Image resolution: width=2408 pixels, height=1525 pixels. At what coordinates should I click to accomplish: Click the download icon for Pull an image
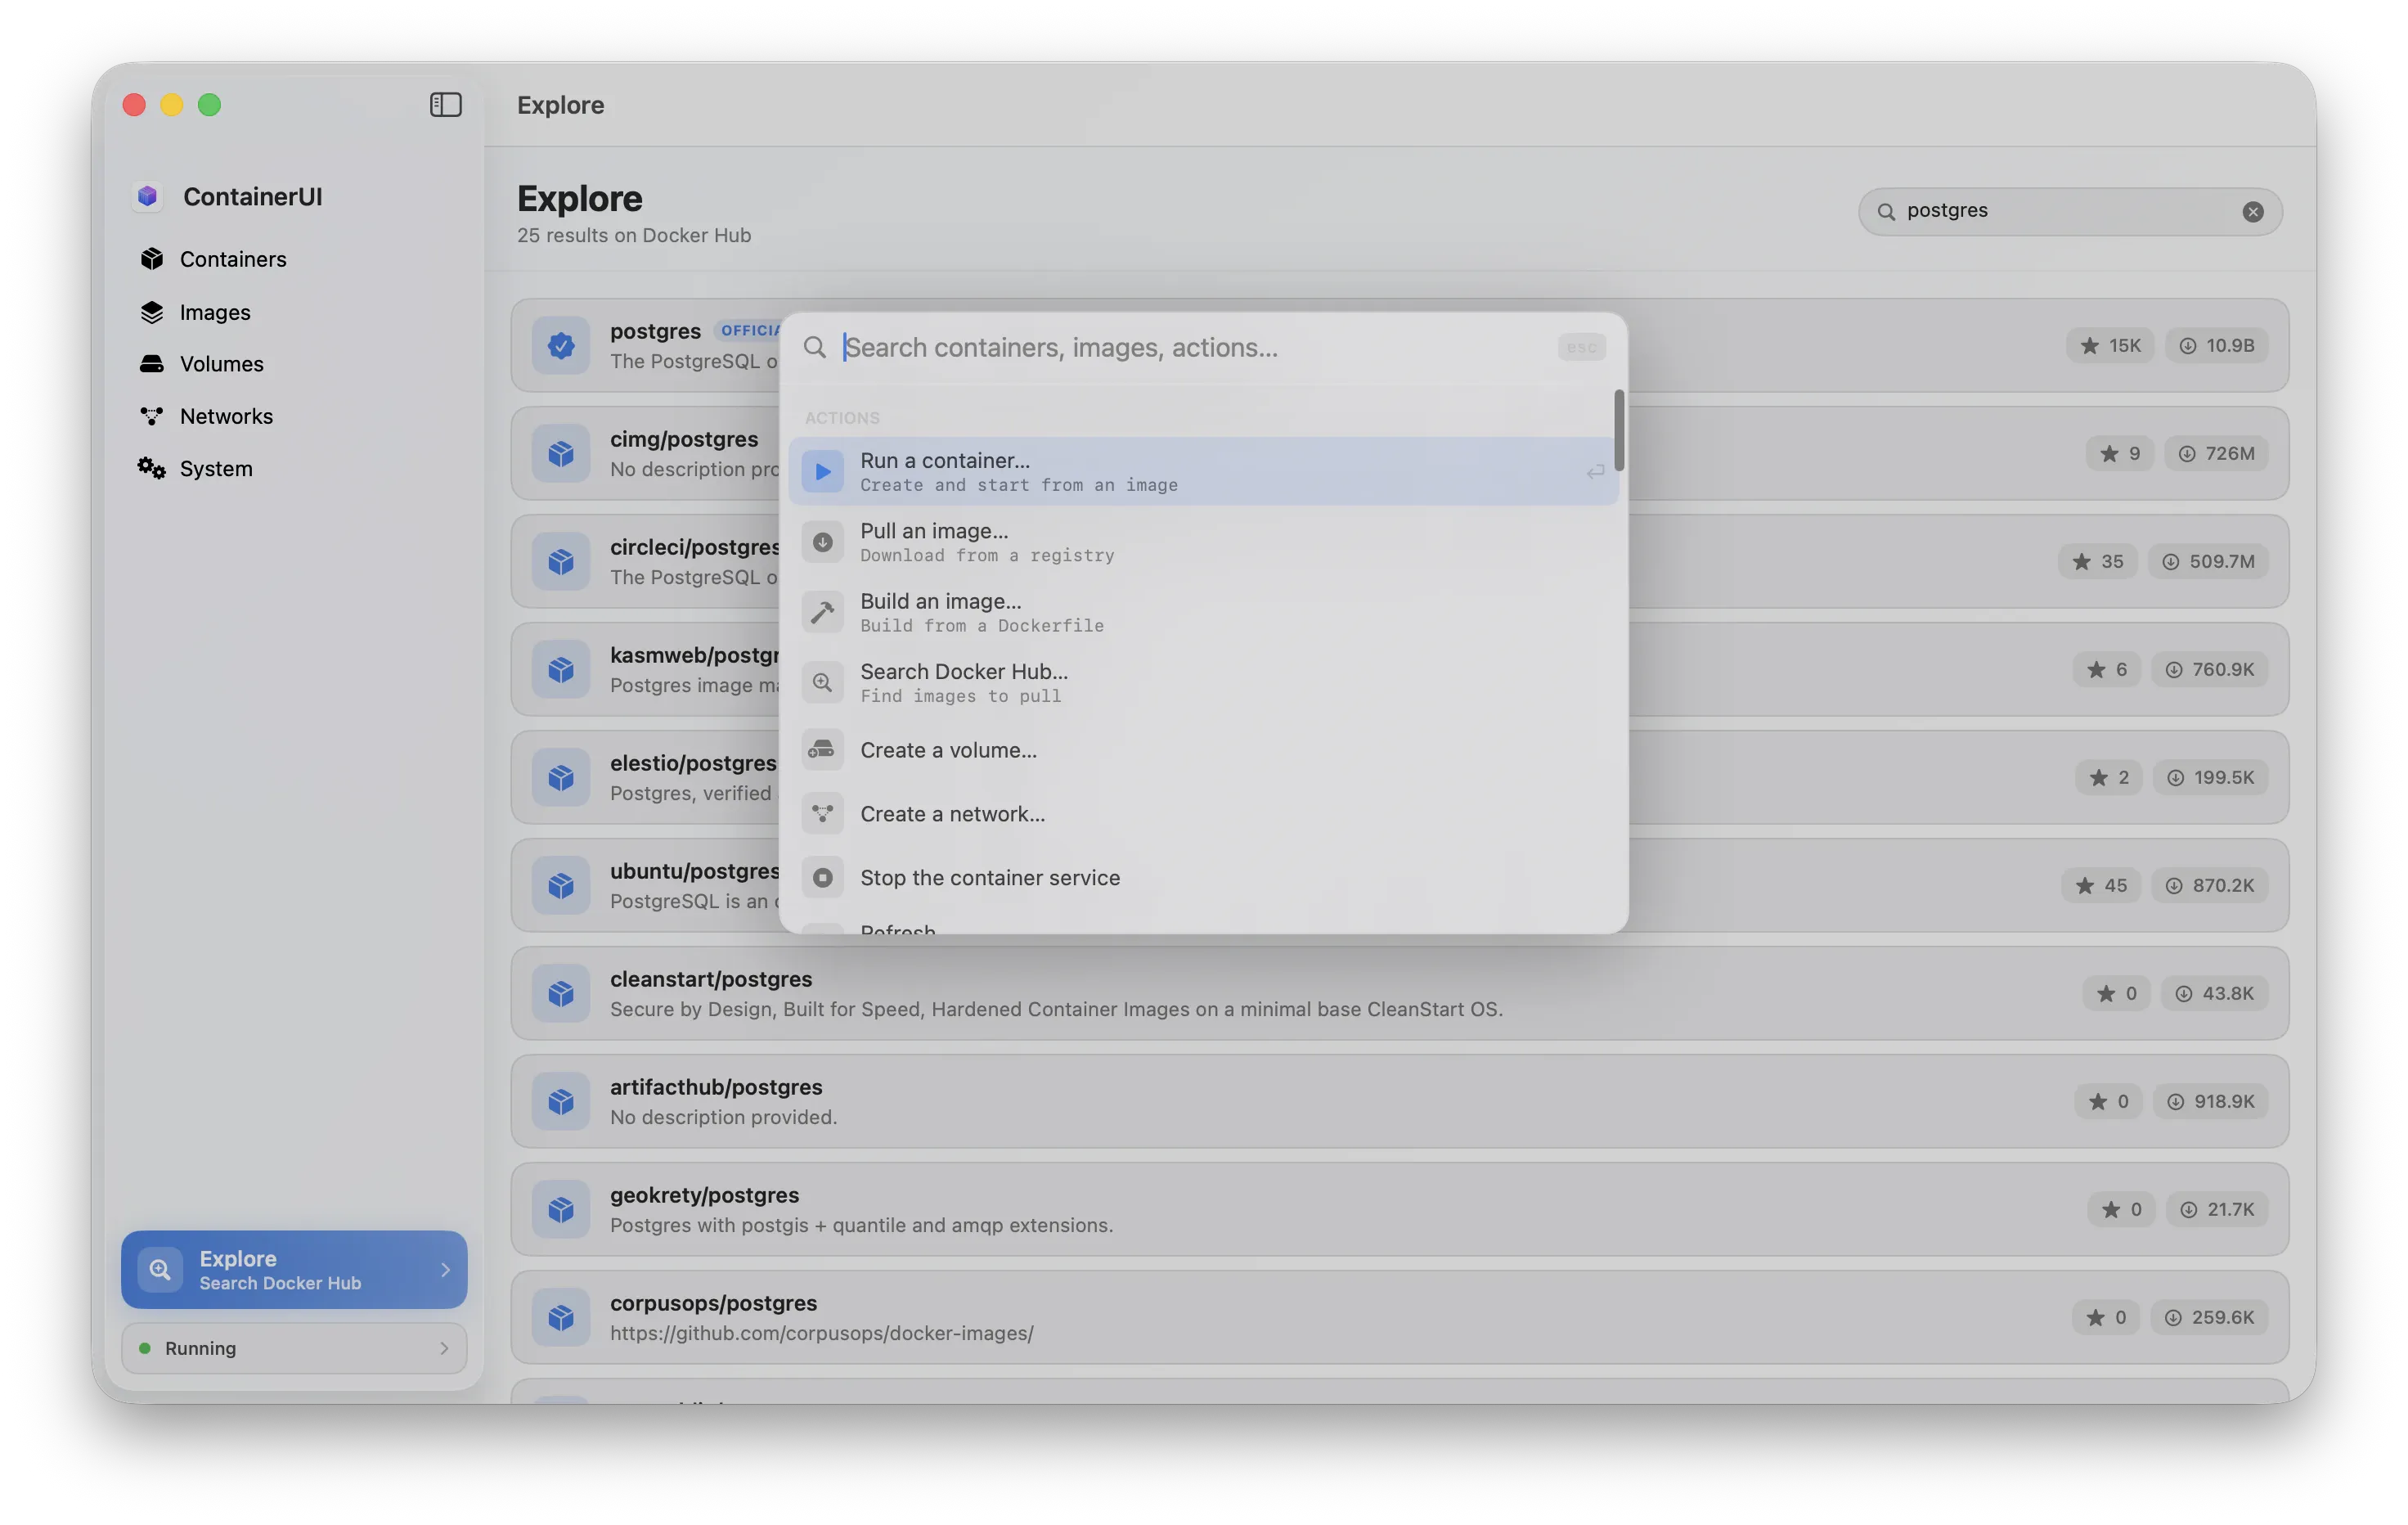click(x=823, y=542)
